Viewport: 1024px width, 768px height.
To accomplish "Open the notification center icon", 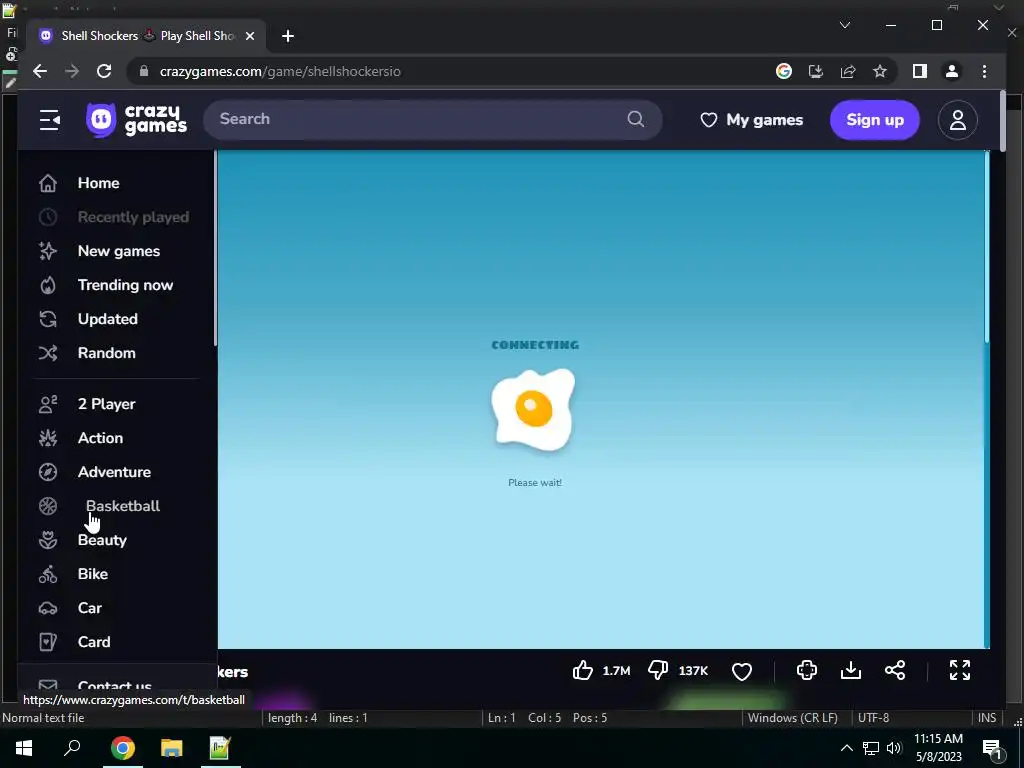I will click(993, 748).
